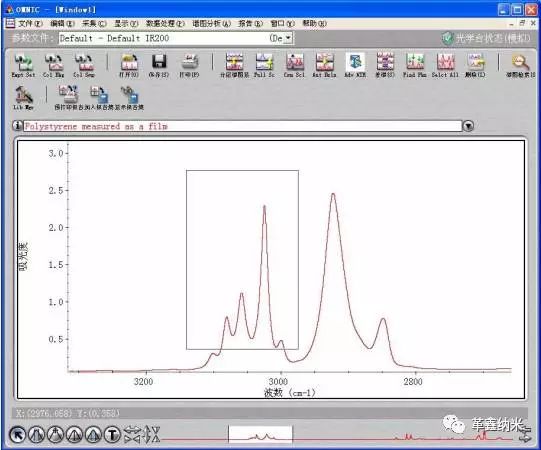Click the Col Smp sample icon
The height and width of the screenshot is (450, 541).
tap(84, 66)
